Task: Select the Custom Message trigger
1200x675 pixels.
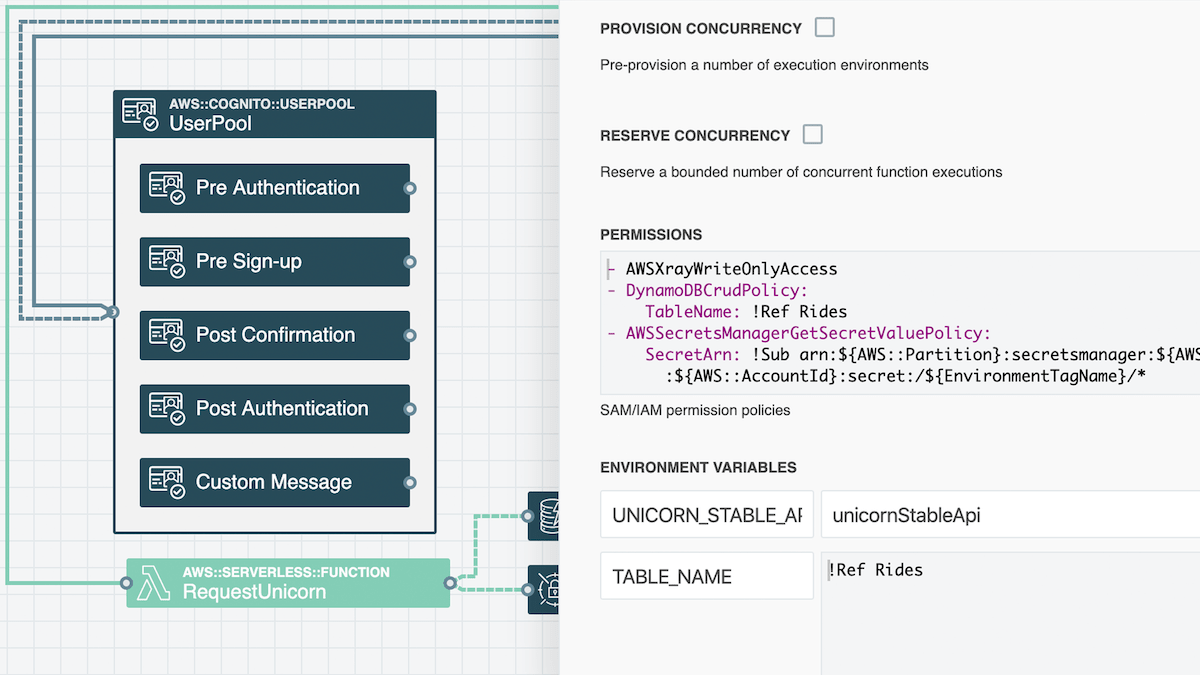Action: (275, 482)
